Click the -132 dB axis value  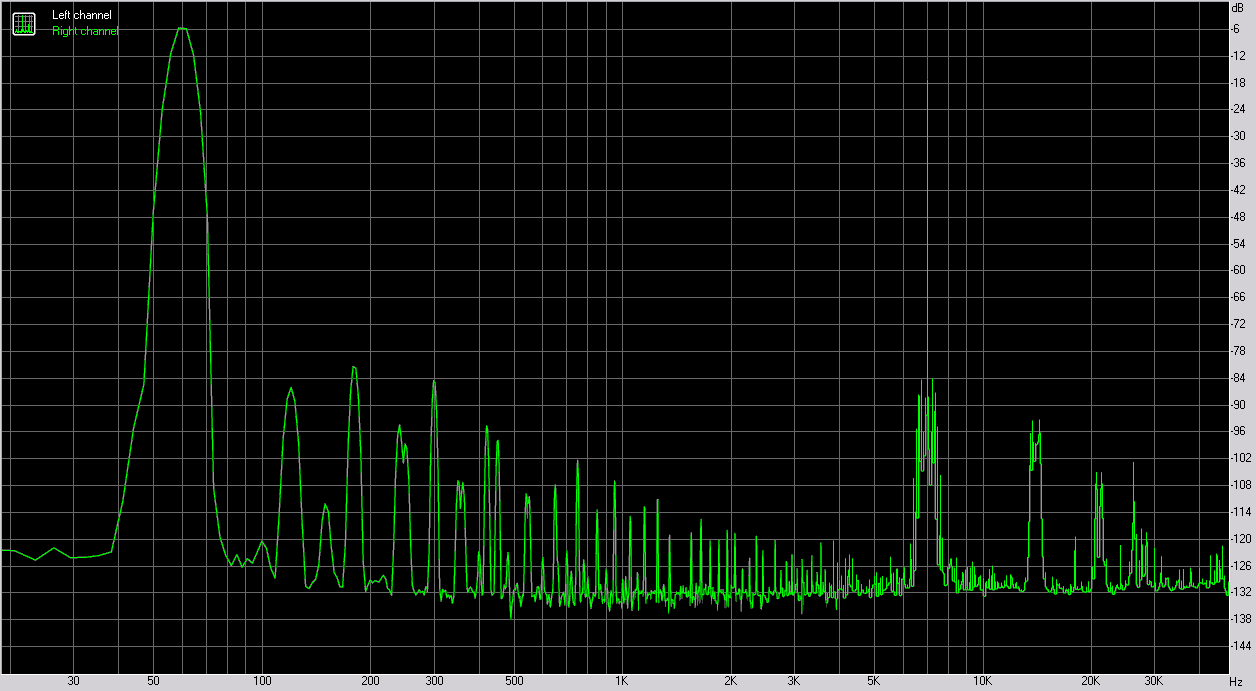pos(1242,593)
